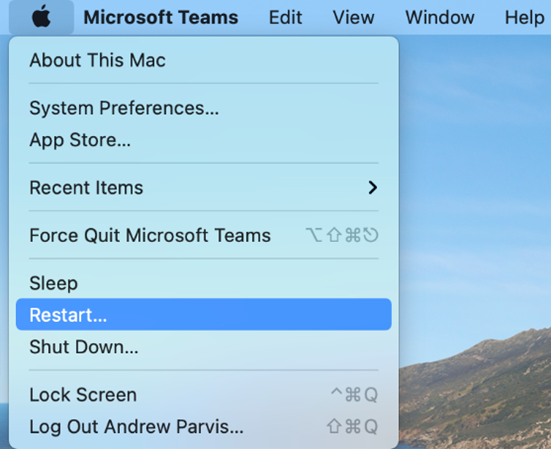The width and height of the screenshot is (551, 449).
Task: Click the Force Quit keyboard shortcut glyphs
Action: 342,235
